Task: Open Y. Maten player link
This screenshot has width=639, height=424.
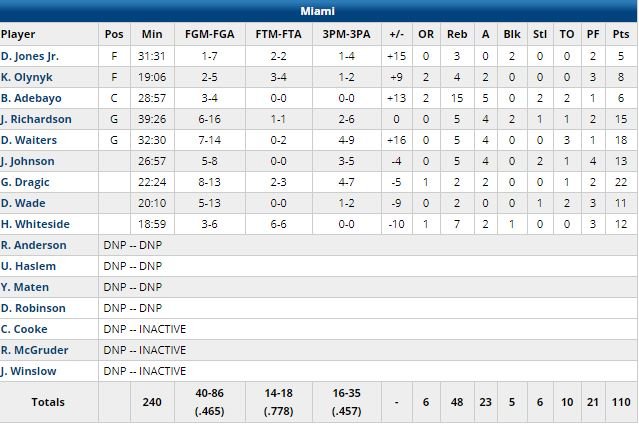Action: click(25, 287)
